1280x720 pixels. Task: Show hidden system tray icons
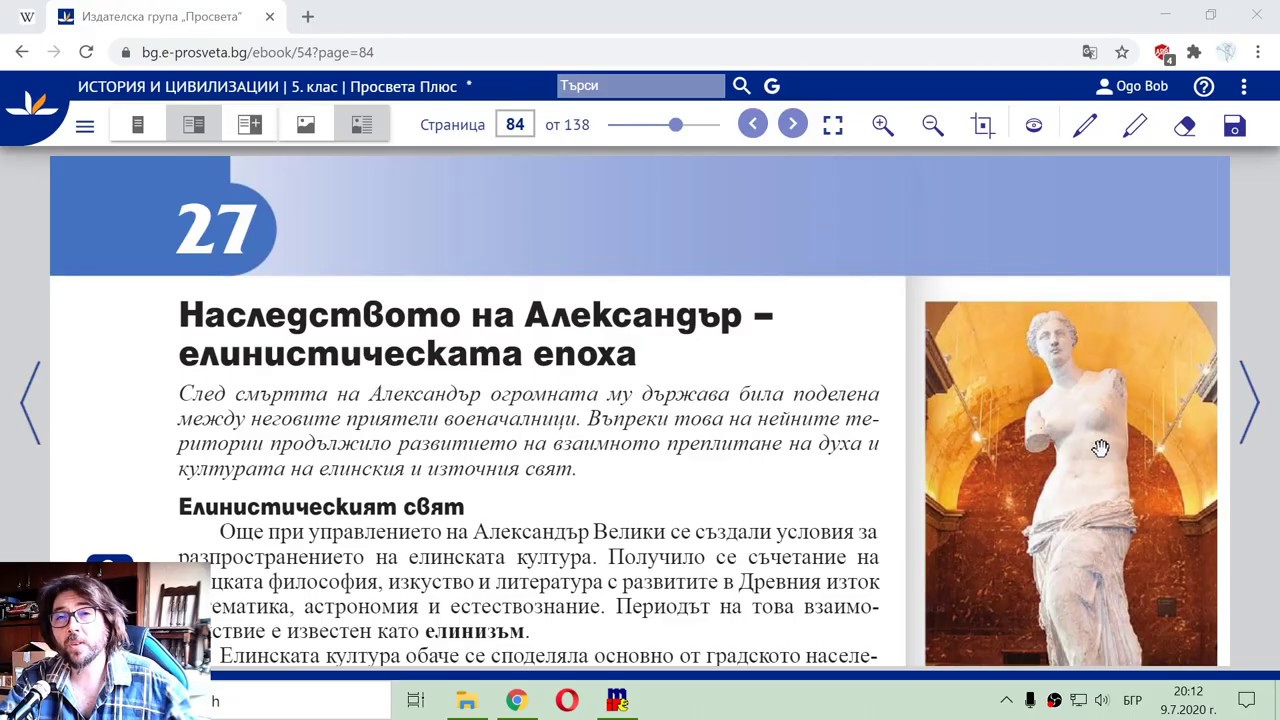[x=1006, y=700]
